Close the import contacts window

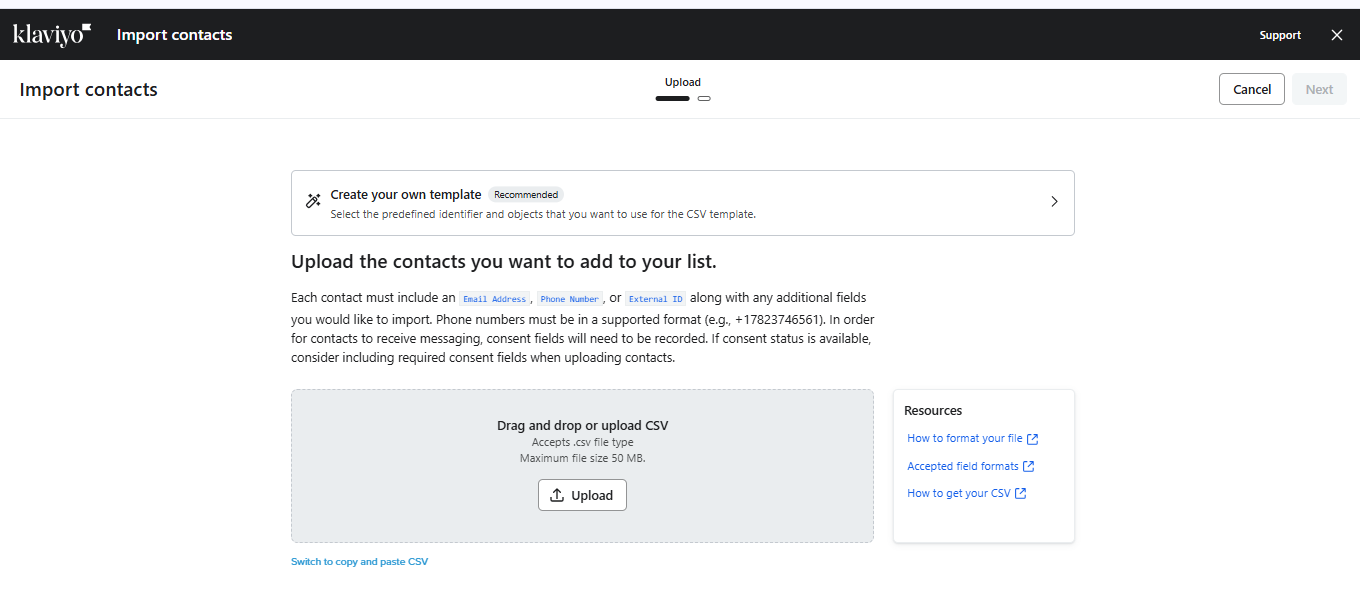(x=1337, y=35)
